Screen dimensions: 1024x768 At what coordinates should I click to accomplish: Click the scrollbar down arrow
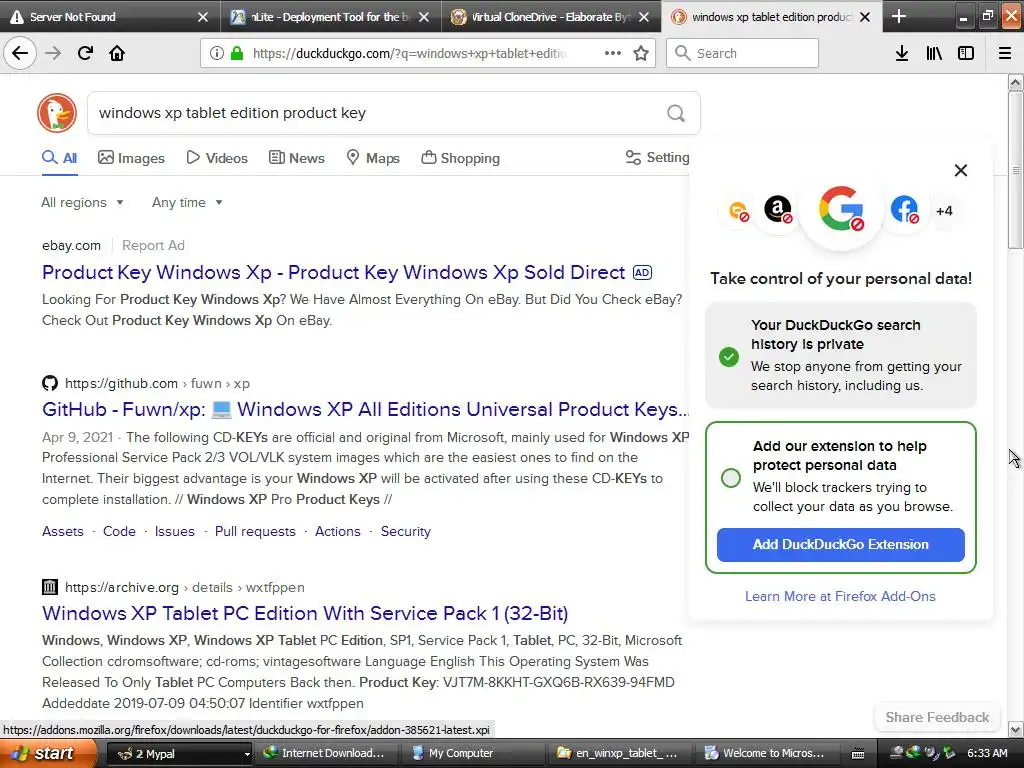[1015, 729]
